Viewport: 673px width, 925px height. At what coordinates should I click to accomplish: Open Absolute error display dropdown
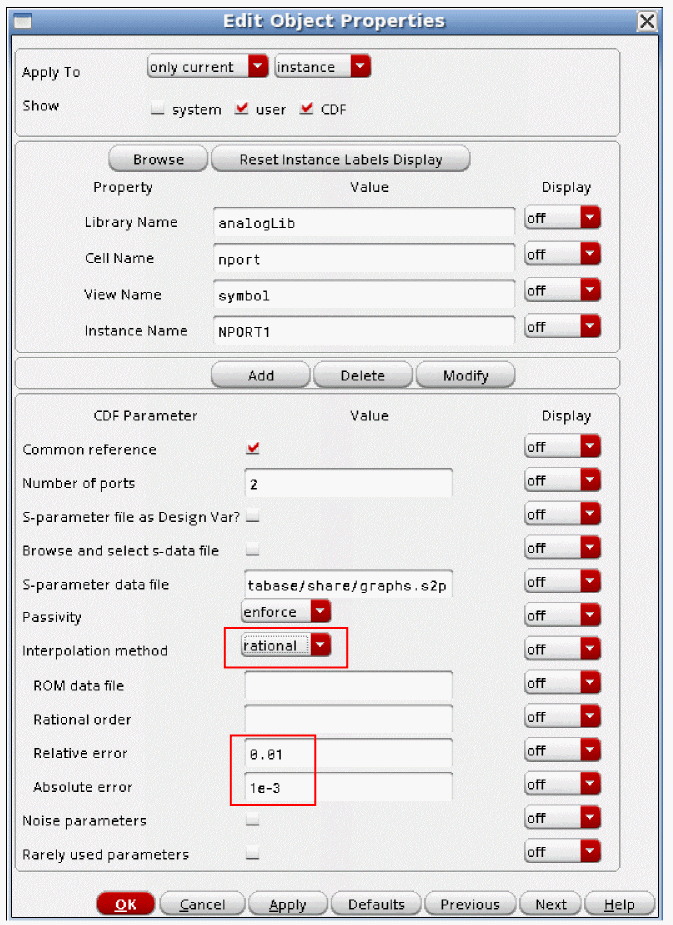(563, 784)
